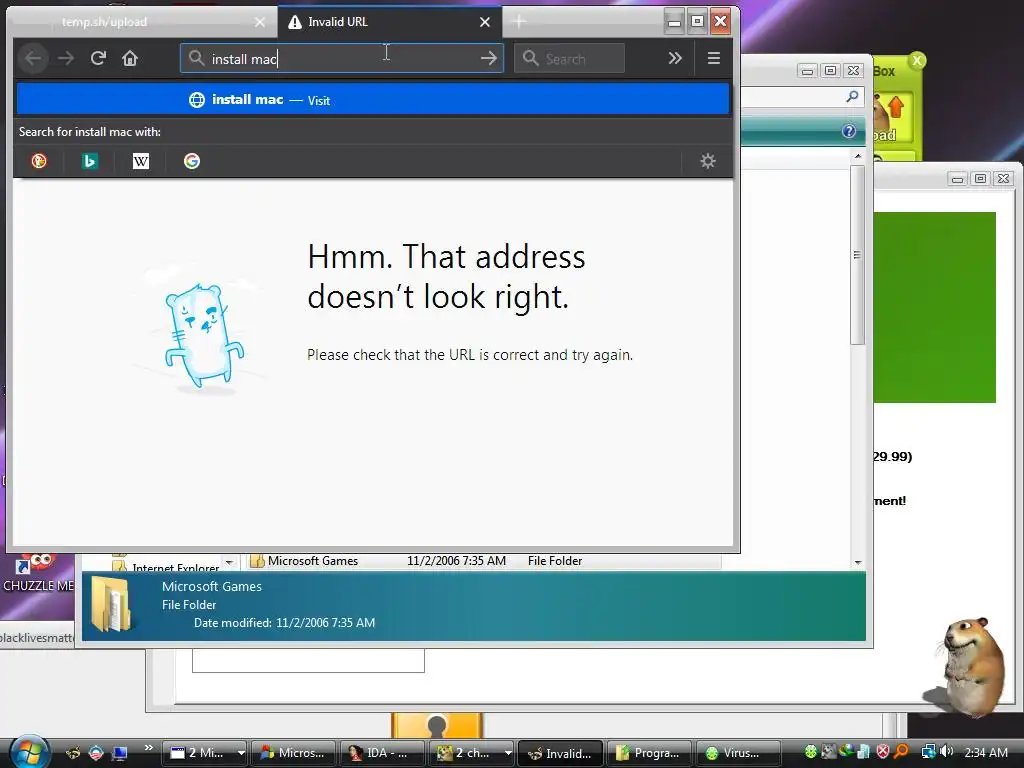The image size is (1024, 768).
Task: Expand 2 ch... taskbar group dropdown arrow
Action: [x=508, y=753]
